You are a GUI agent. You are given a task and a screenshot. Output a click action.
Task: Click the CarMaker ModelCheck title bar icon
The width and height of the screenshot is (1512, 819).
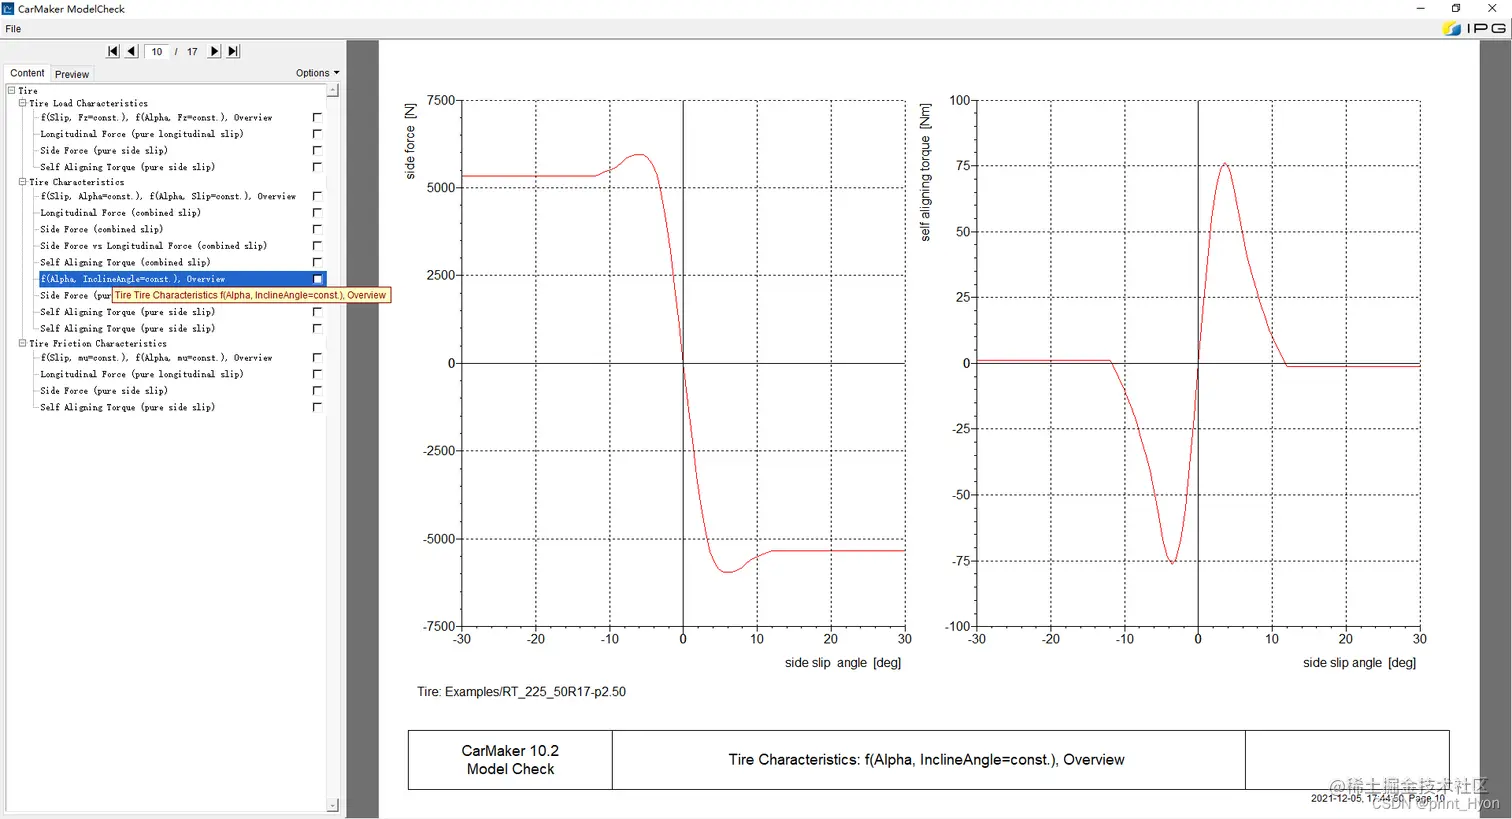8,8
